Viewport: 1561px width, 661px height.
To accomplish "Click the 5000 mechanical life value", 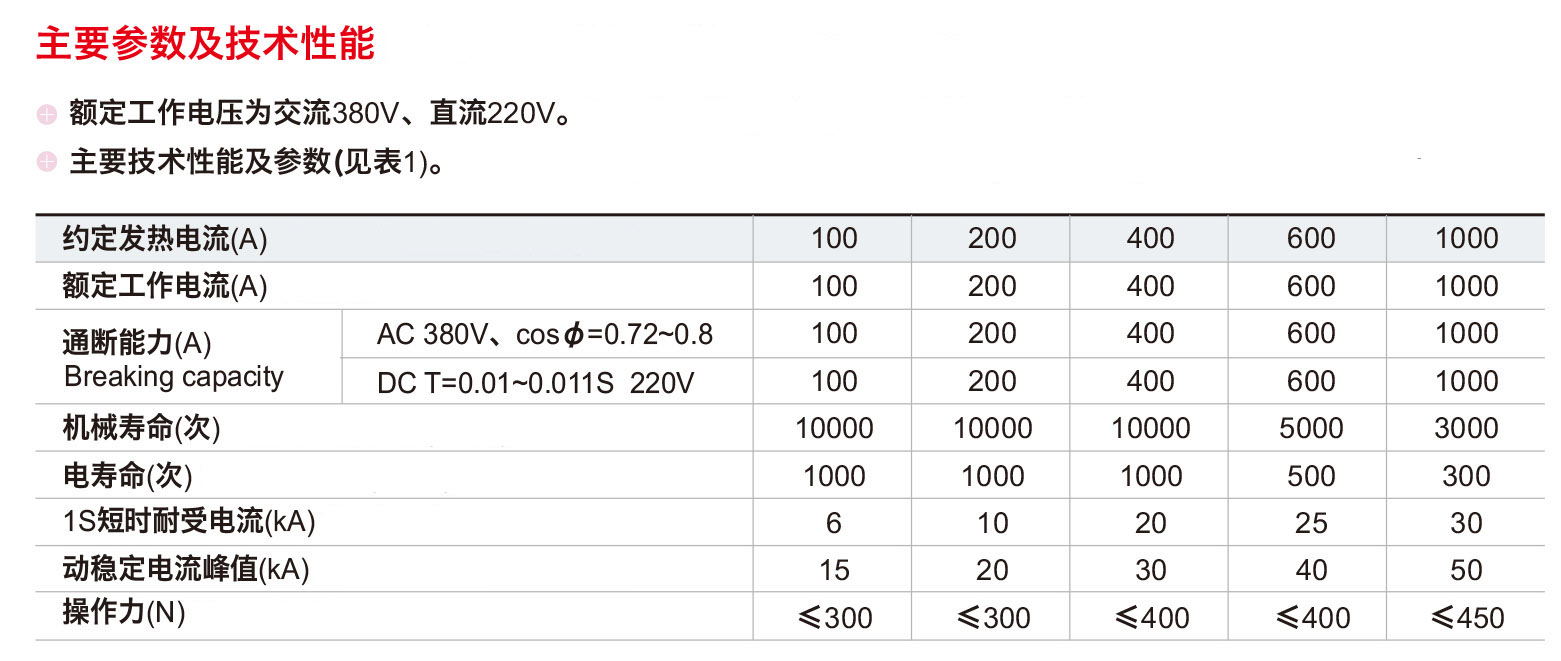I will click(x=1311, y=429).
